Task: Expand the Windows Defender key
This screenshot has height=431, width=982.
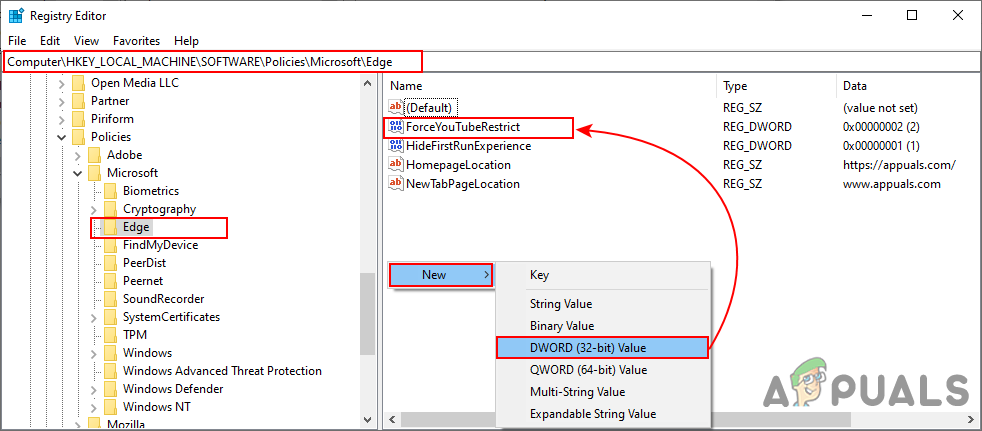Action: pyautogui.click(x=94, y=389)
